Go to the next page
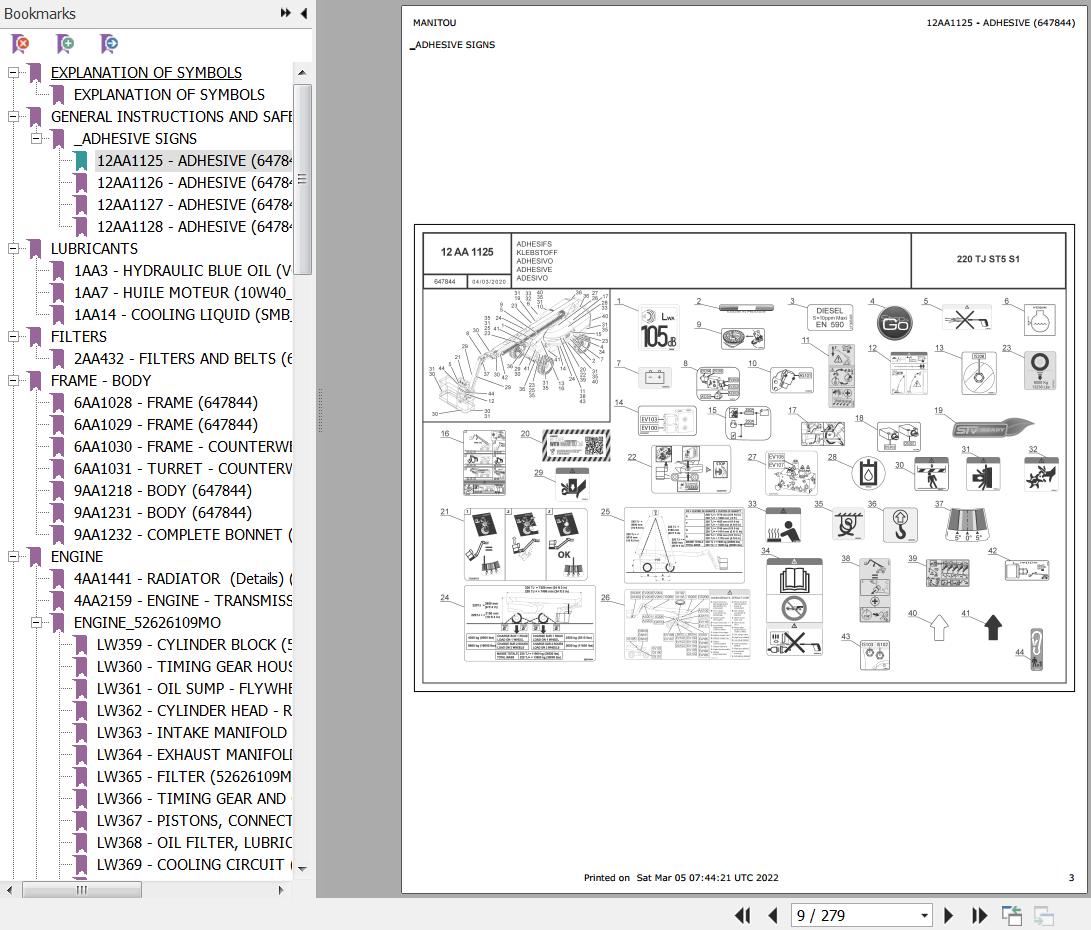The width and height of the screenshot is (1091, 930). [x=949, y=915]
